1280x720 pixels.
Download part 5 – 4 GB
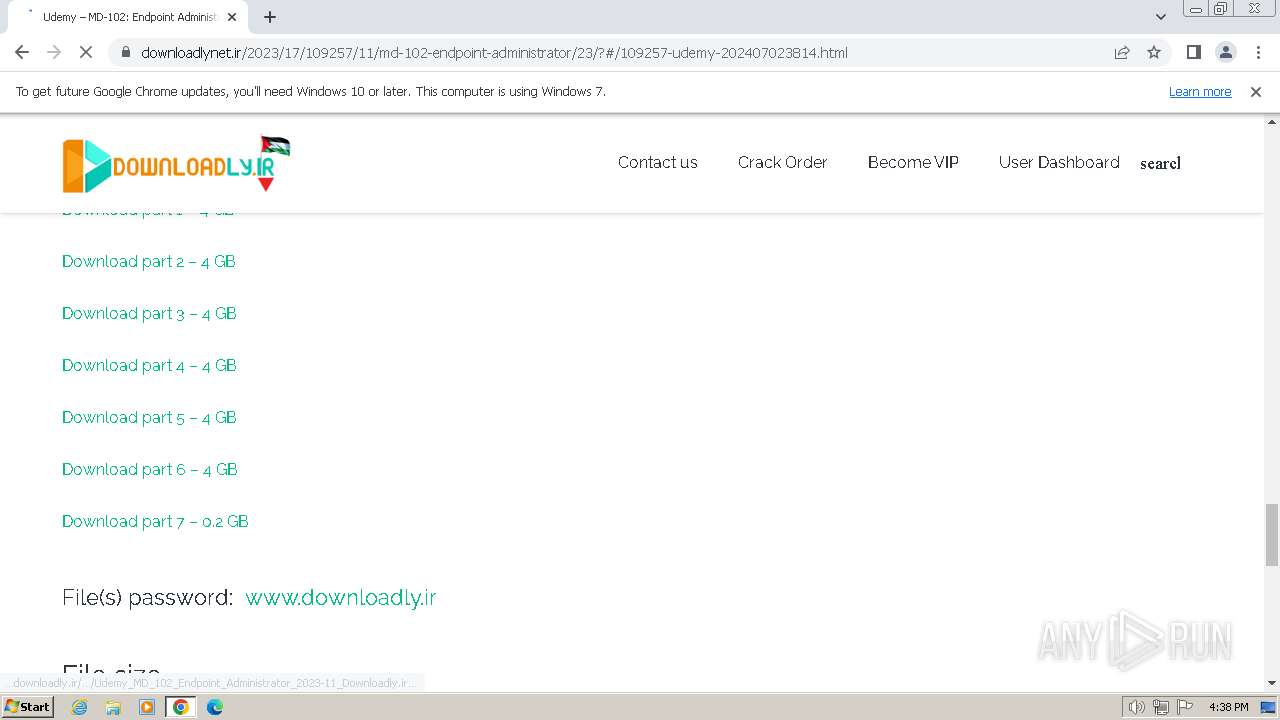pos(149,417)
